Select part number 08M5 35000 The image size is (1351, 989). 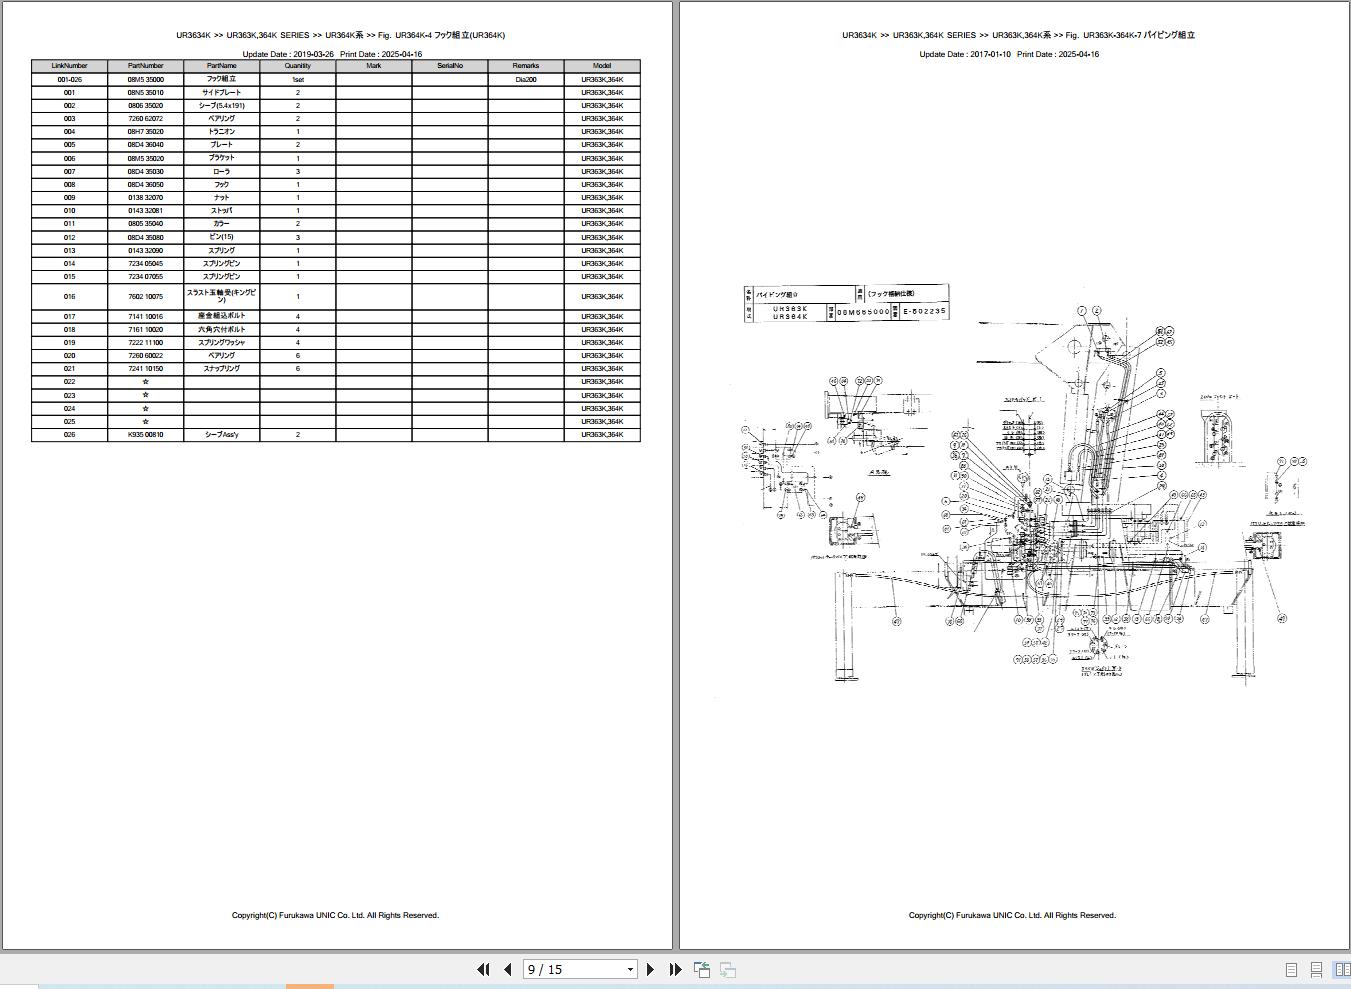(x=145, y=79)
